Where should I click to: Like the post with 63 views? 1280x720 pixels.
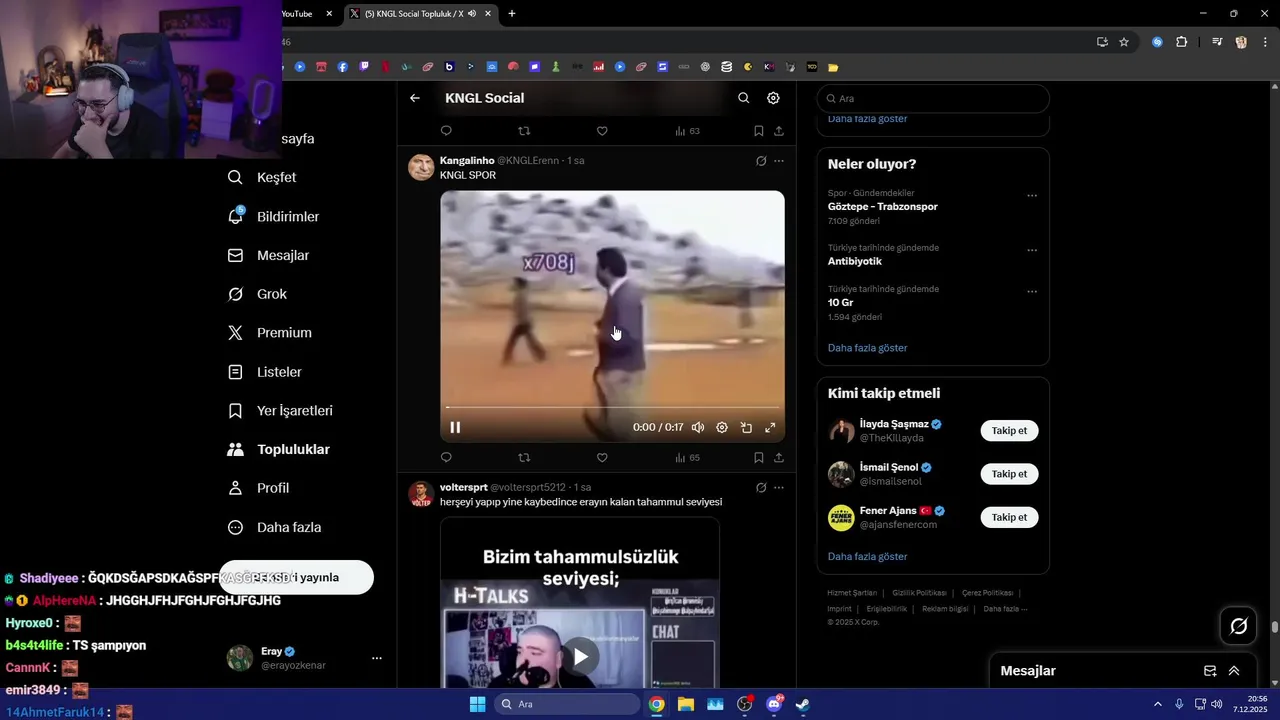[602, 131]
